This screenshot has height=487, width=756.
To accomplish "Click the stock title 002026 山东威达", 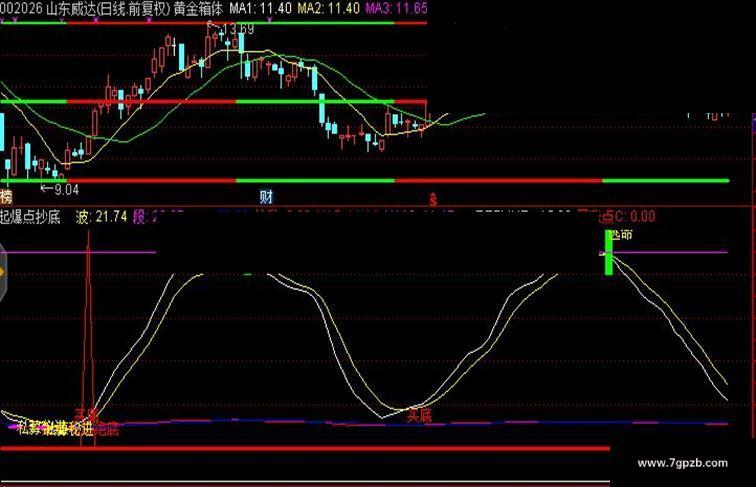I will [x=48, y=9].
